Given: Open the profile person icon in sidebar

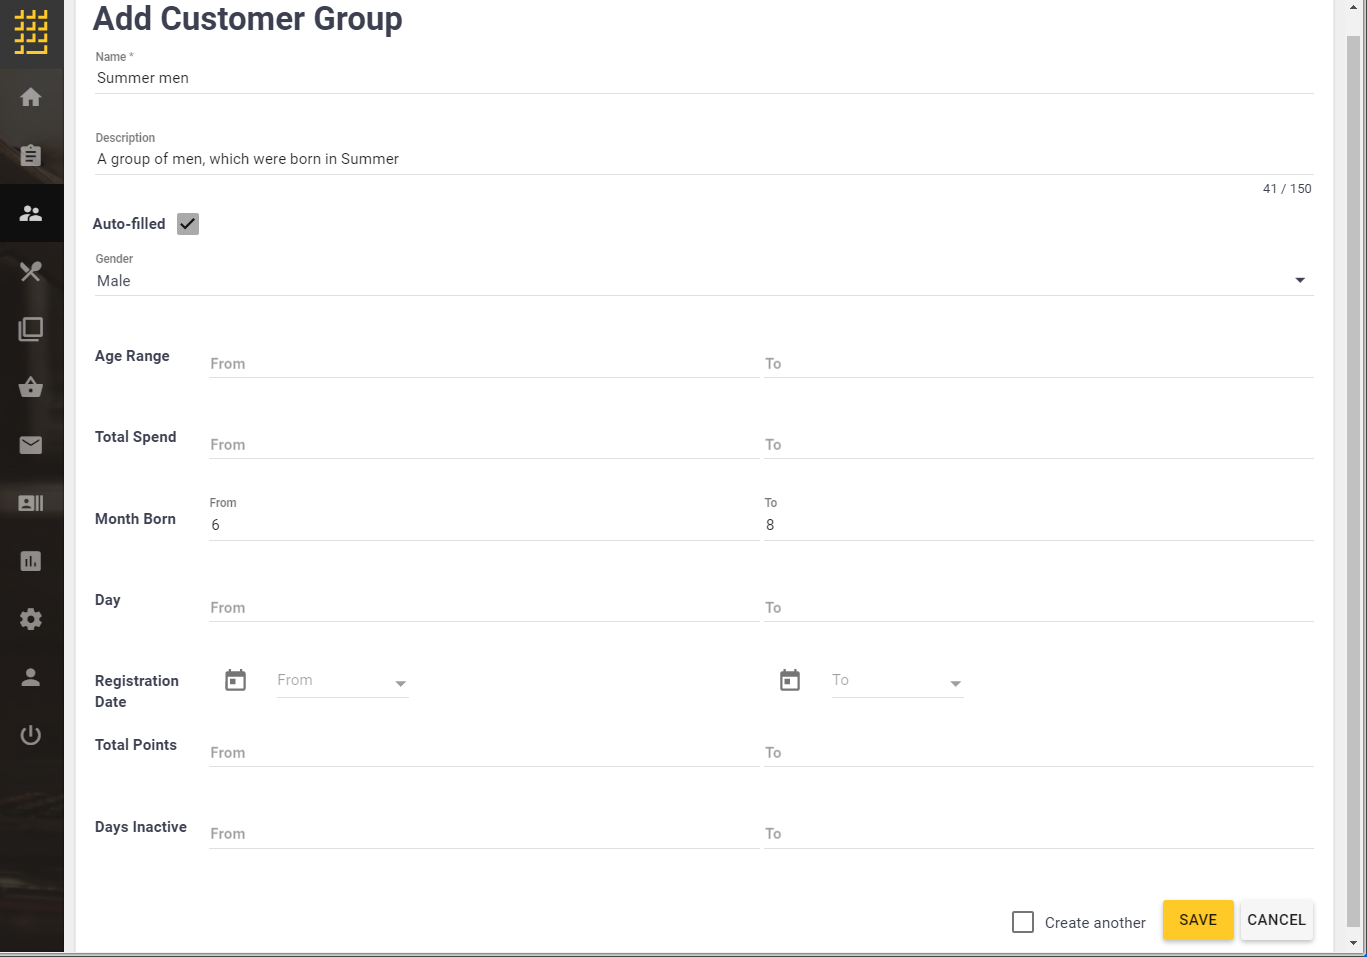Looking at the screenshot, I should [31, 677].
